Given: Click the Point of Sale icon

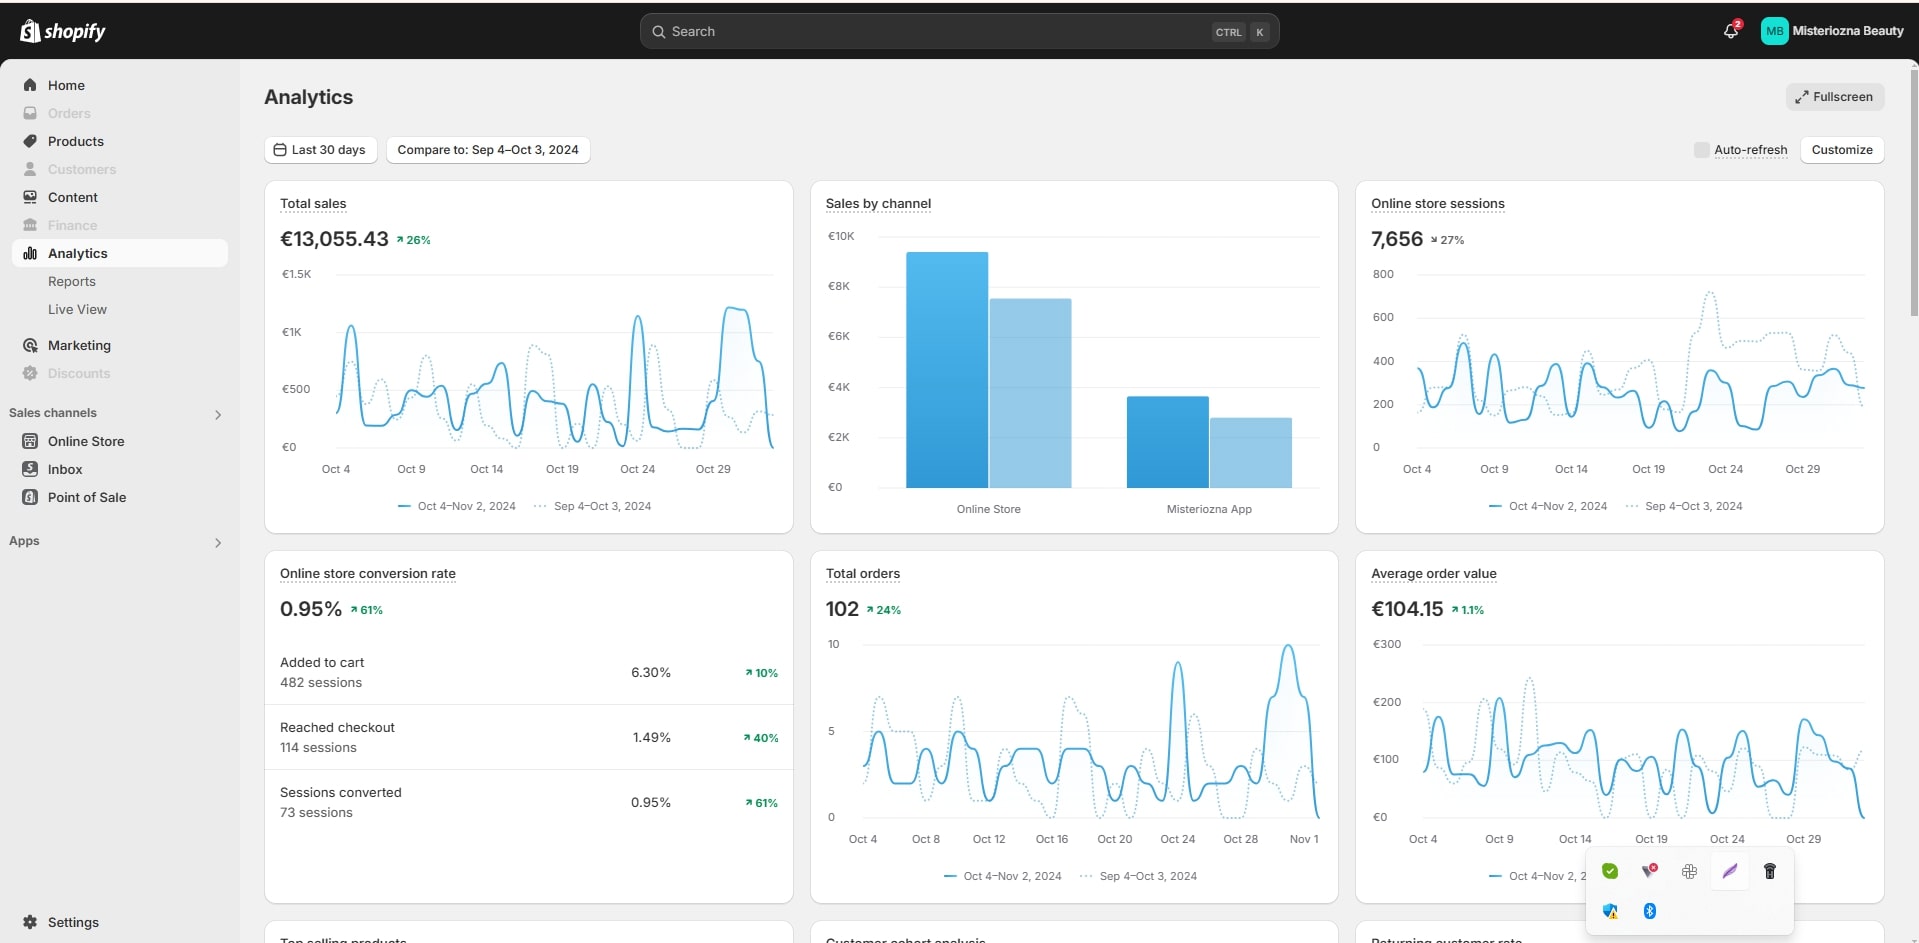Looking at the screenshot, I should point(30,497).
